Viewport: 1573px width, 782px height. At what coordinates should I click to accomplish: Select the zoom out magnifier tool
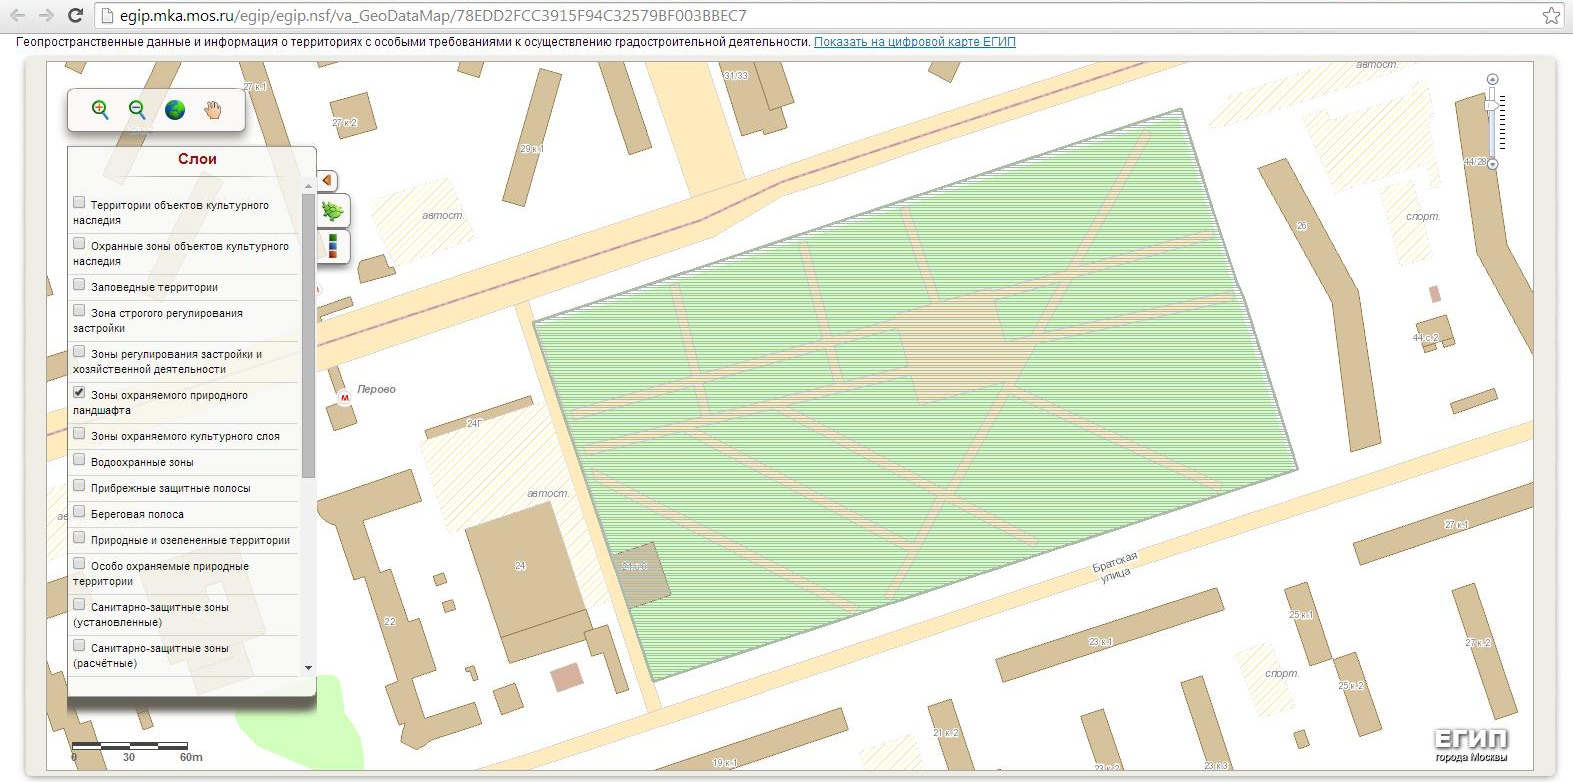[x=137, y=109]
